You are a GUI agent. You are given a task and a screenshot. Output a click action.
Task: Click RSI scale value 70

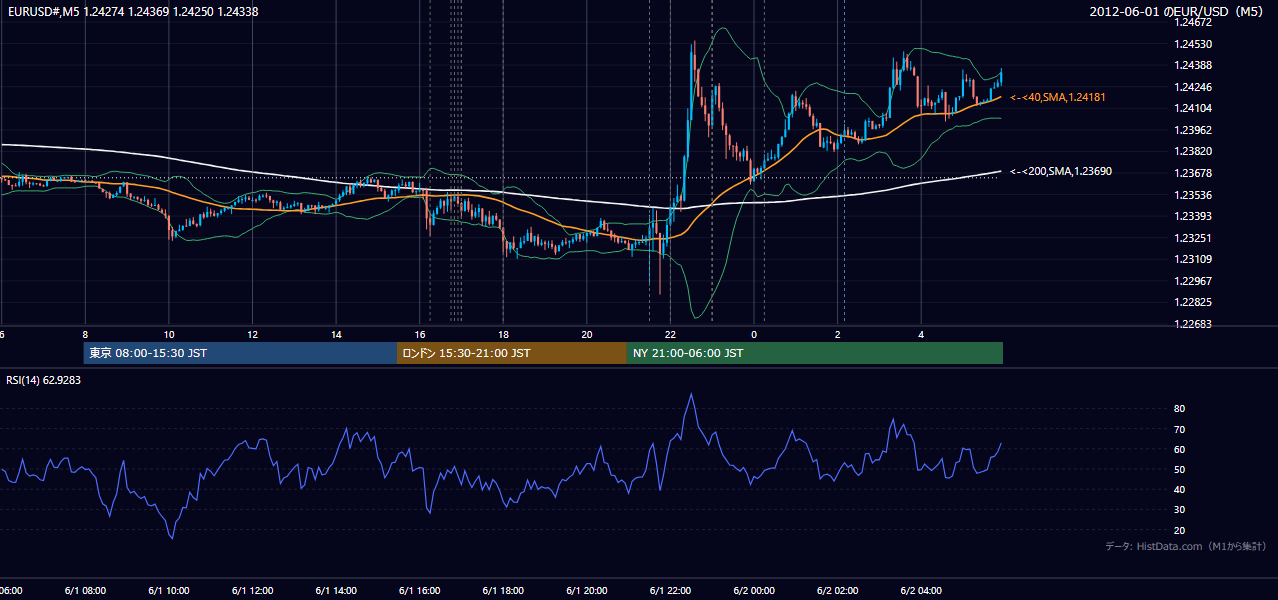tap(1179, 429)
